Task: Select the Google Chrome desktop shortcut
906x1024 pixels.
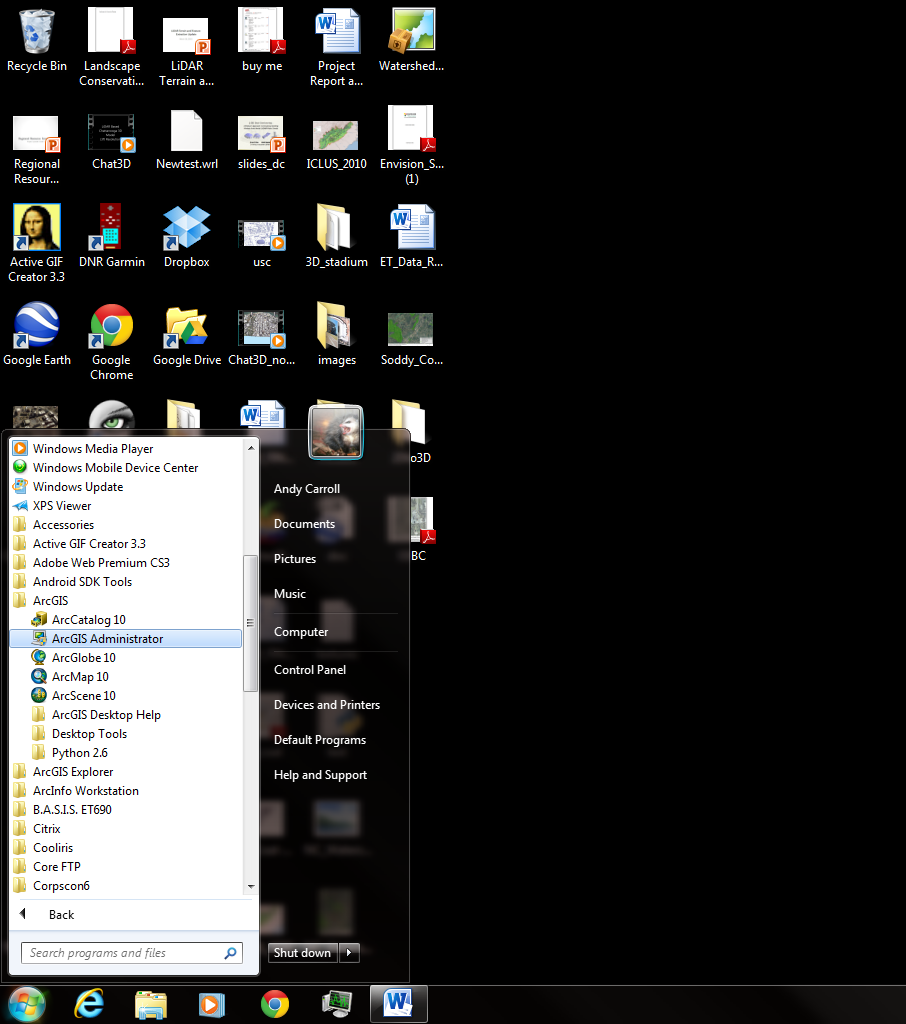Action: click(112, 342)
